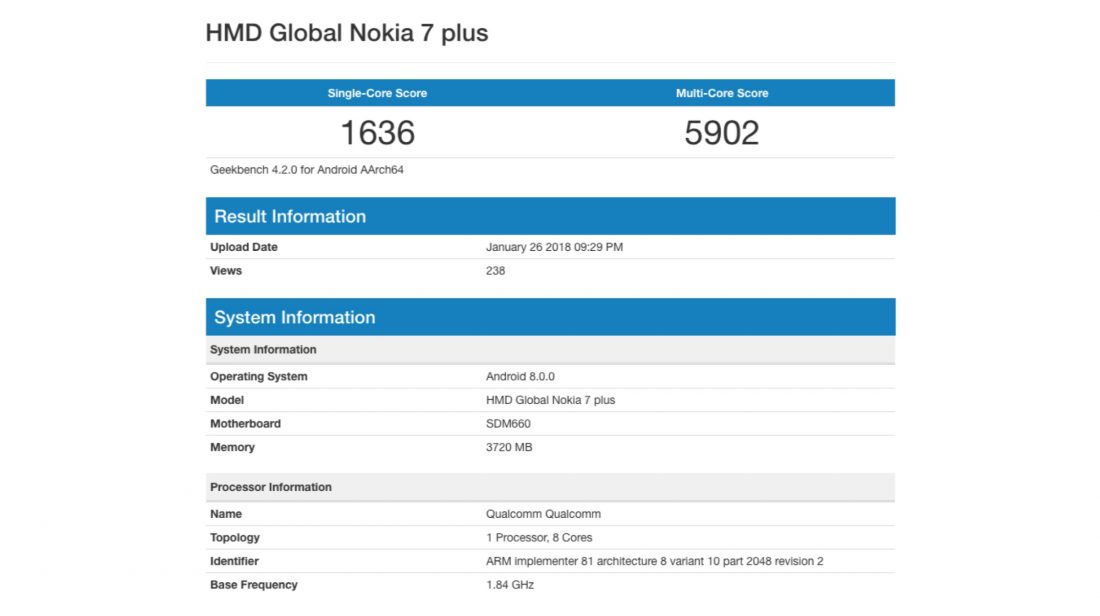Screen dimensions: 1100x616
Task: Click the blue System Information section header
Action: (x=294, y=318)
